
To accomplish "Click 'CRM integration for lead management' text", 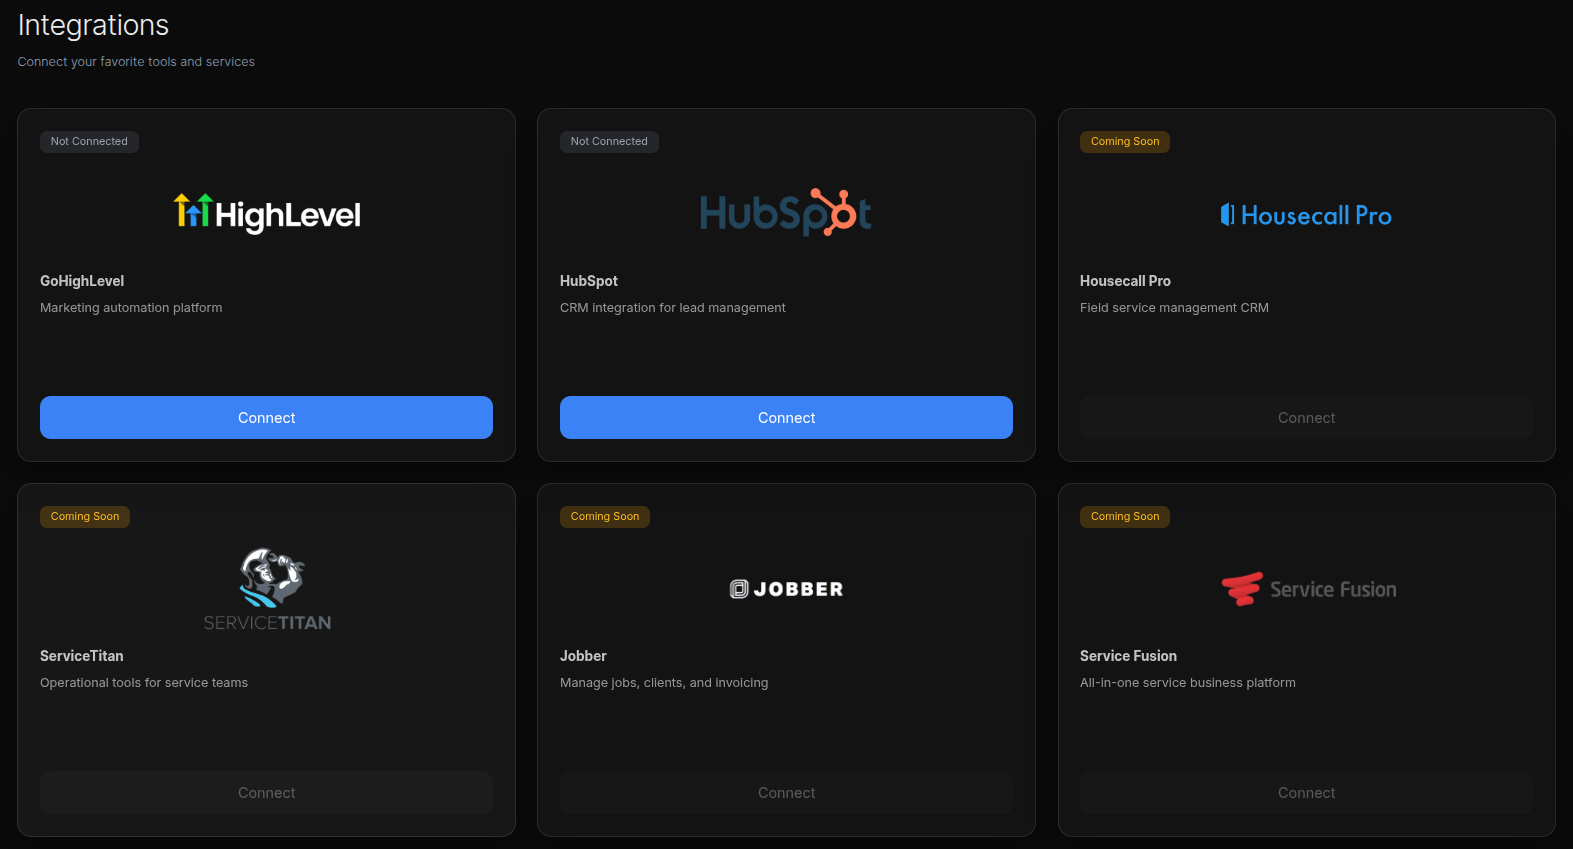I will 673,308.
